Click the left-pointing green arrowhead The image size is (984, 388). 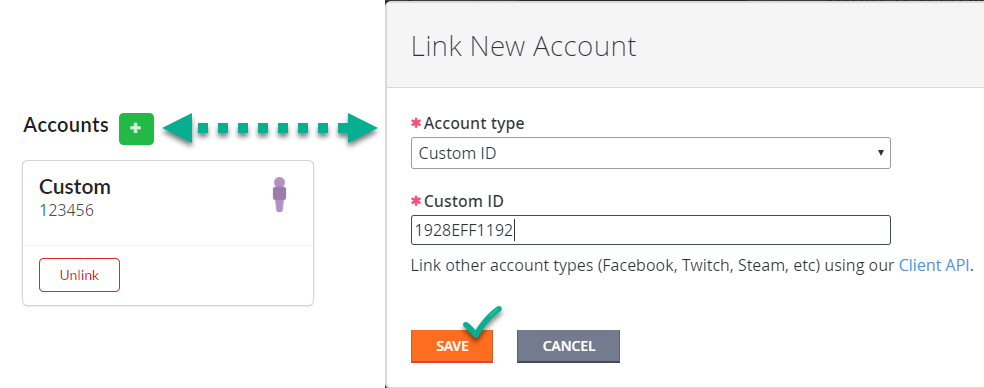tap(178, 128)
